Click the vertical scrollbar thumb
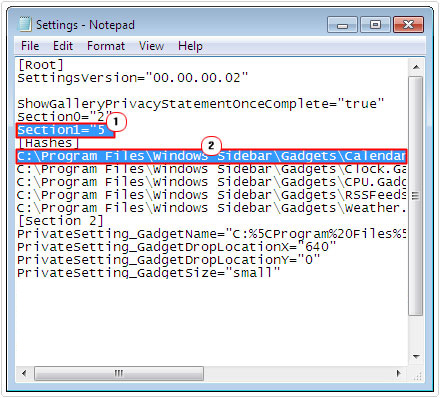Viewport: 440px width, 398px height. (x=416, y=196)
